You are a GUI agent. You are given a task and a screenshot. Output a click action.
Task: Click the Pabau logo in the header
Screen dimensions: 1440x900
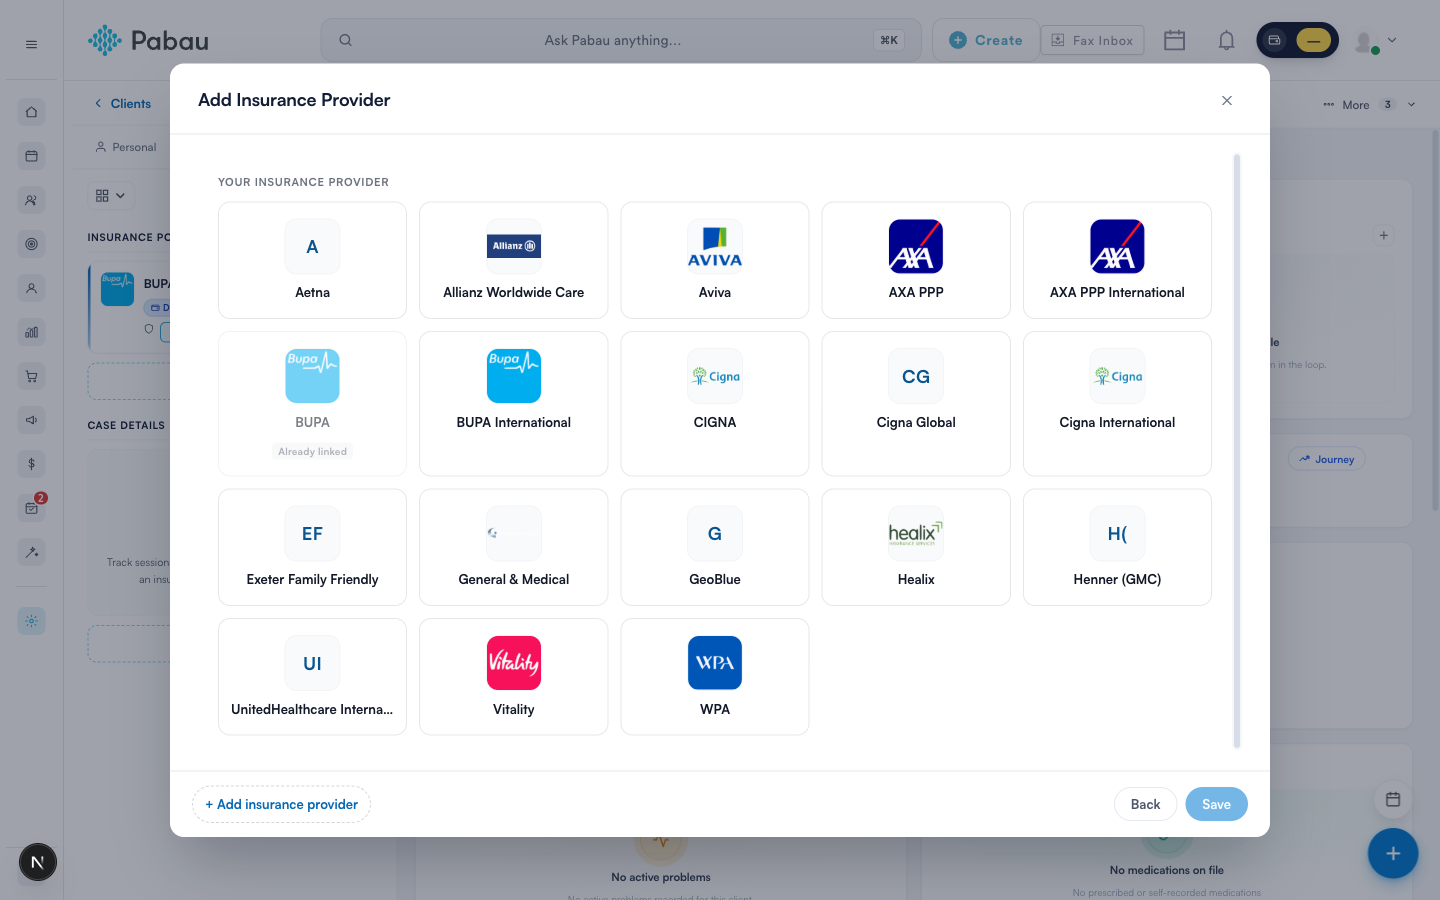pyautogui.click(x=148, y=41)
